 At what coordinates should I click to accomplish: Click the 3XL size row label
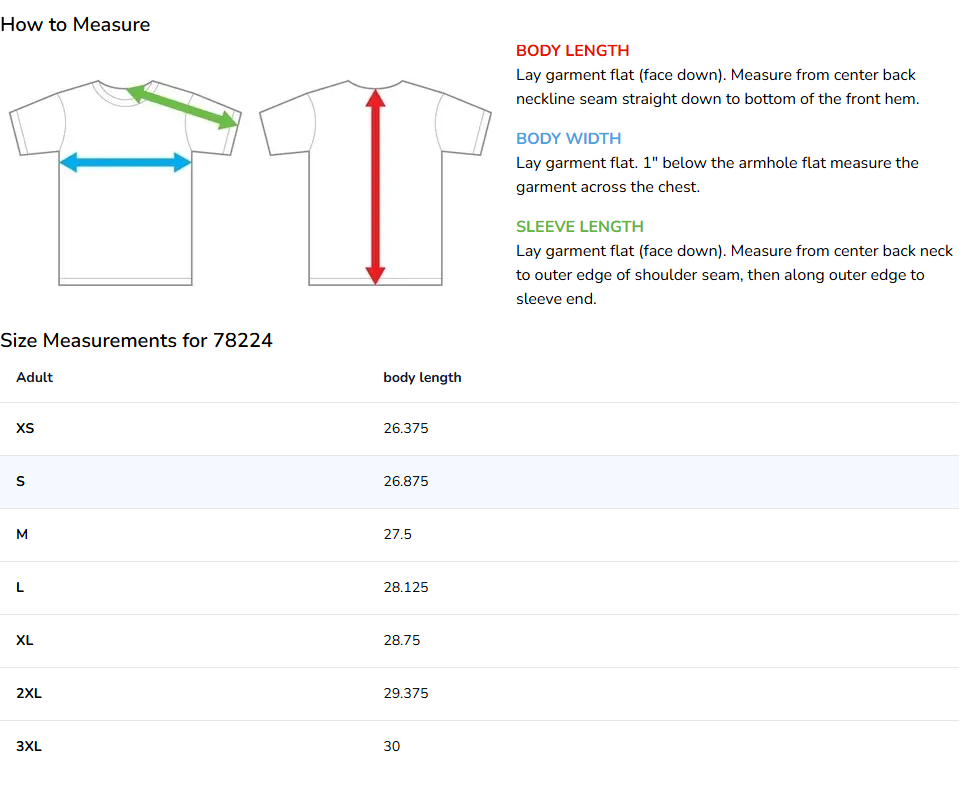click(29, 746)
